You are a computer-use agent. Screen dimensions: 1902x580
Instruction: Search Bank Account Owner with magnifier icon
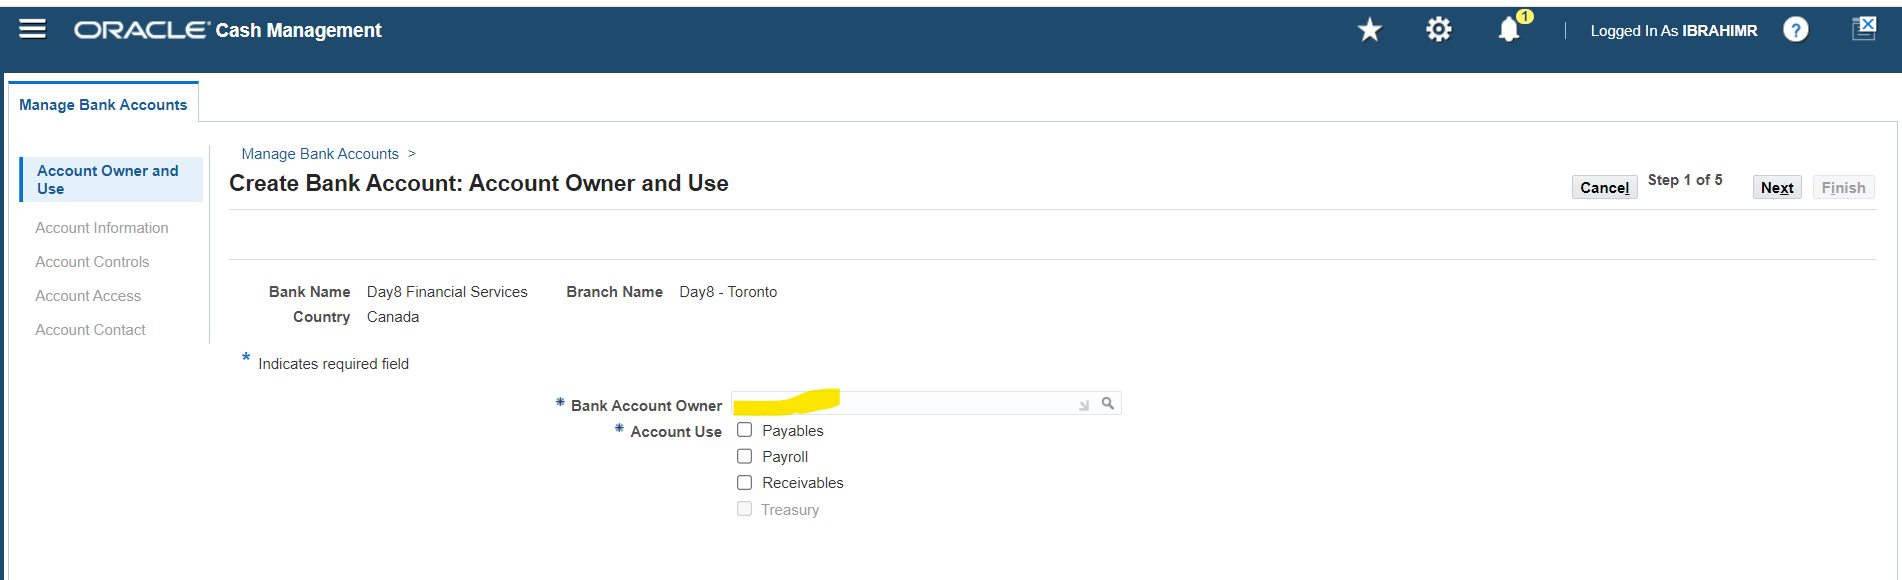(1108, 403)
